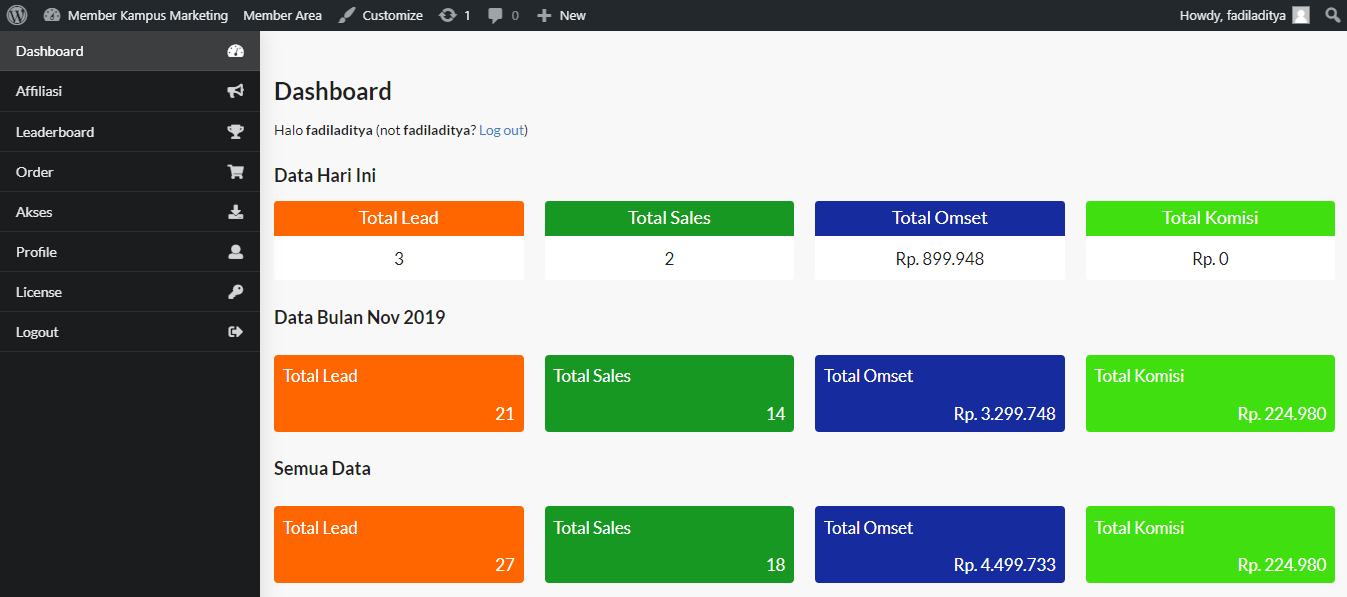Click the Log out link
1347x597 pixels.
point(501,130)
